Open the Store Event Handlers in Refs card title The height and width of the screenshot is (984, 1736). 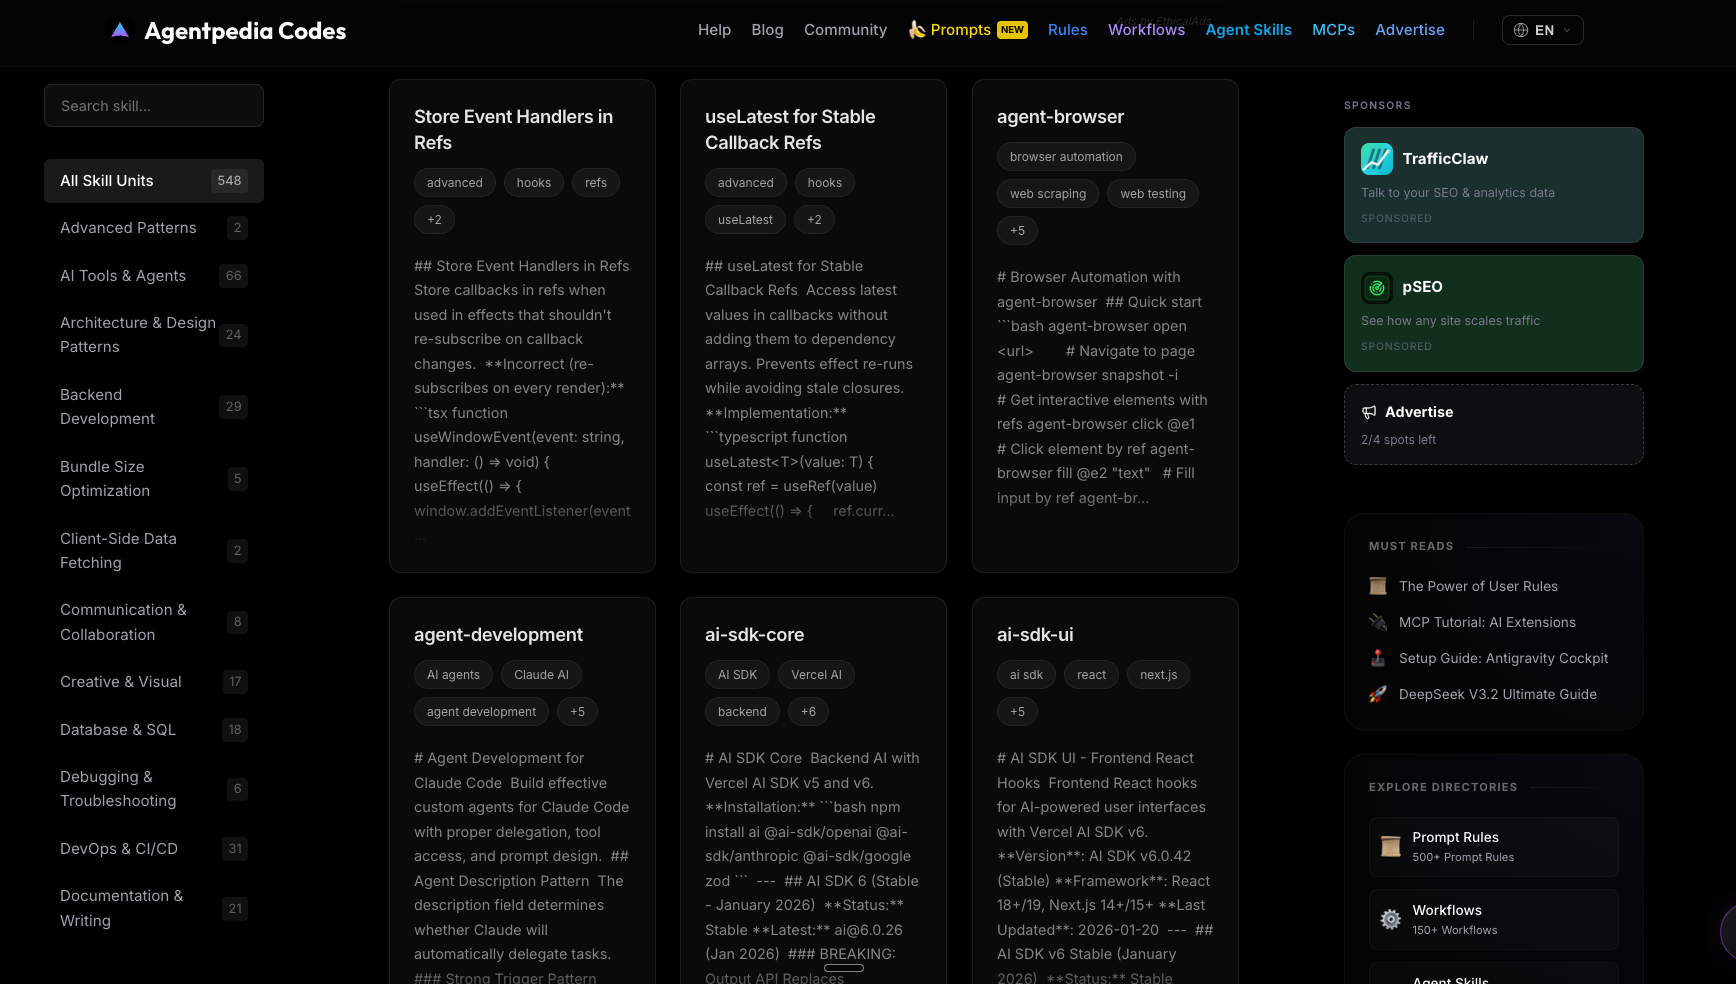point(513,130)
